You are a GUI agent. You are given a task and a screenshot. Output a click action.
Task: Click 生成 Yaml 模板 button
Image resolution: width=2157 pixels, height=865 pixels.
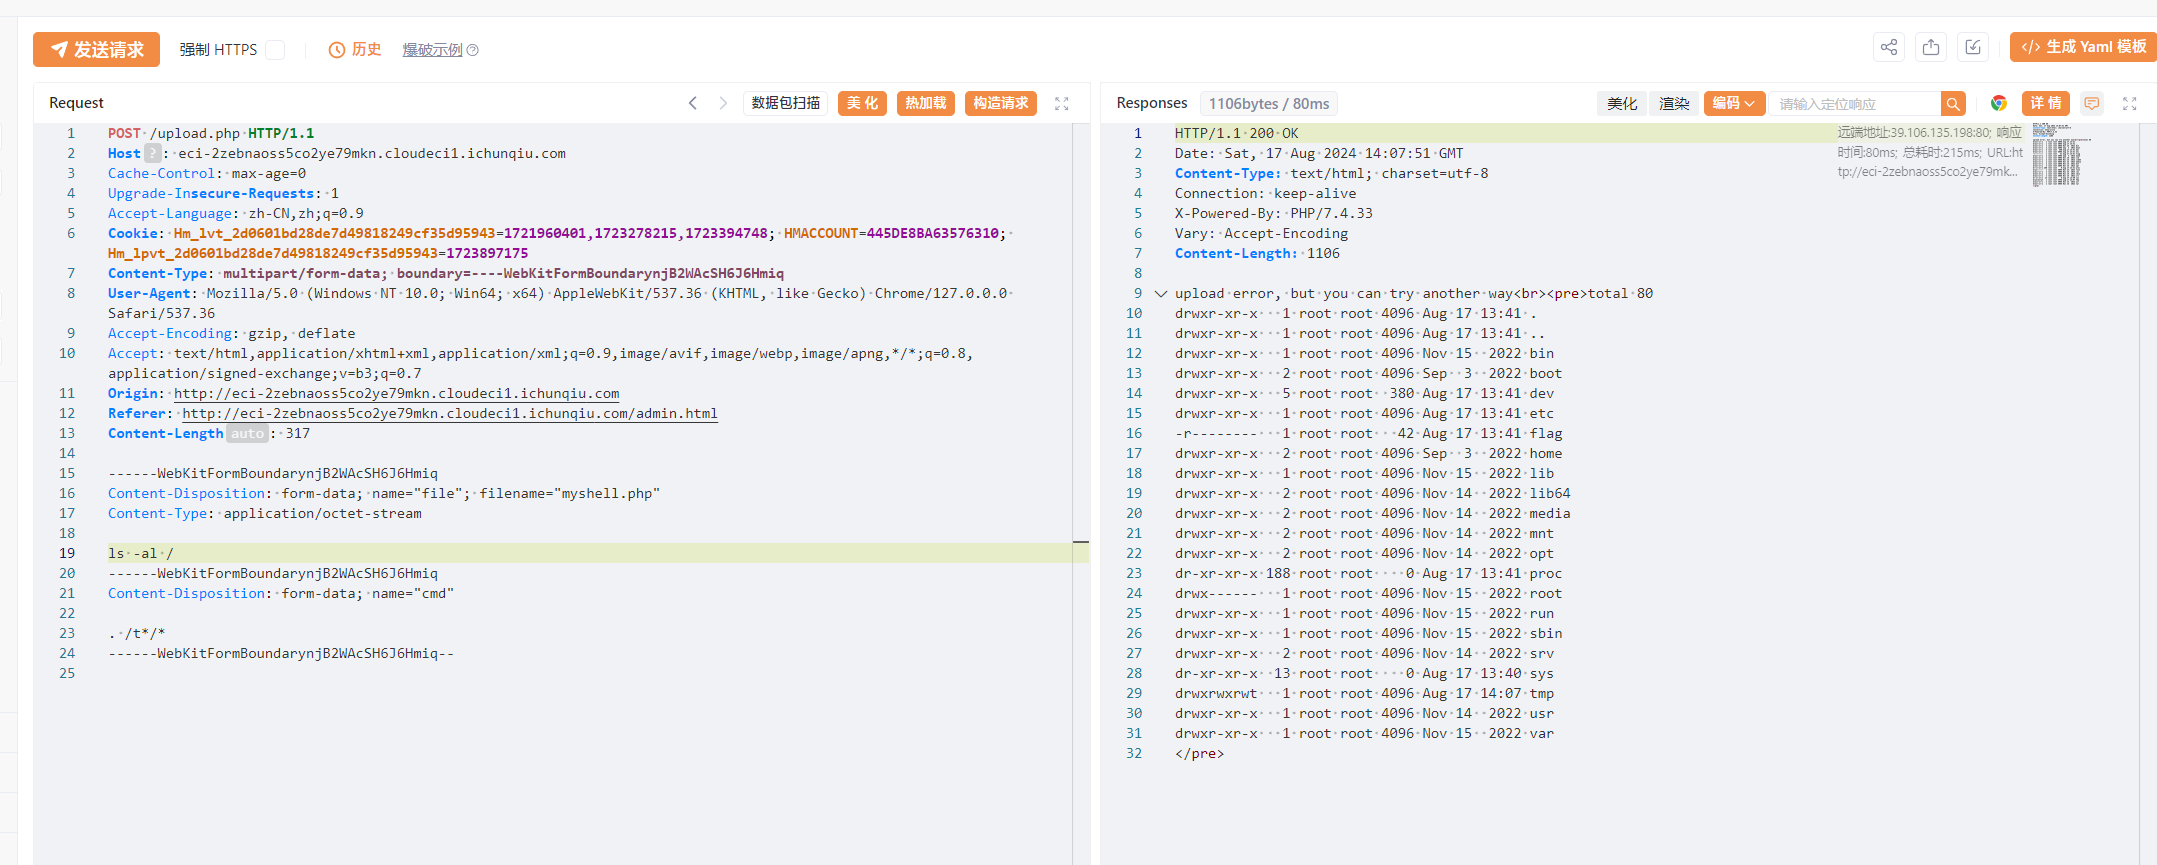click(x=2083, y=47)
